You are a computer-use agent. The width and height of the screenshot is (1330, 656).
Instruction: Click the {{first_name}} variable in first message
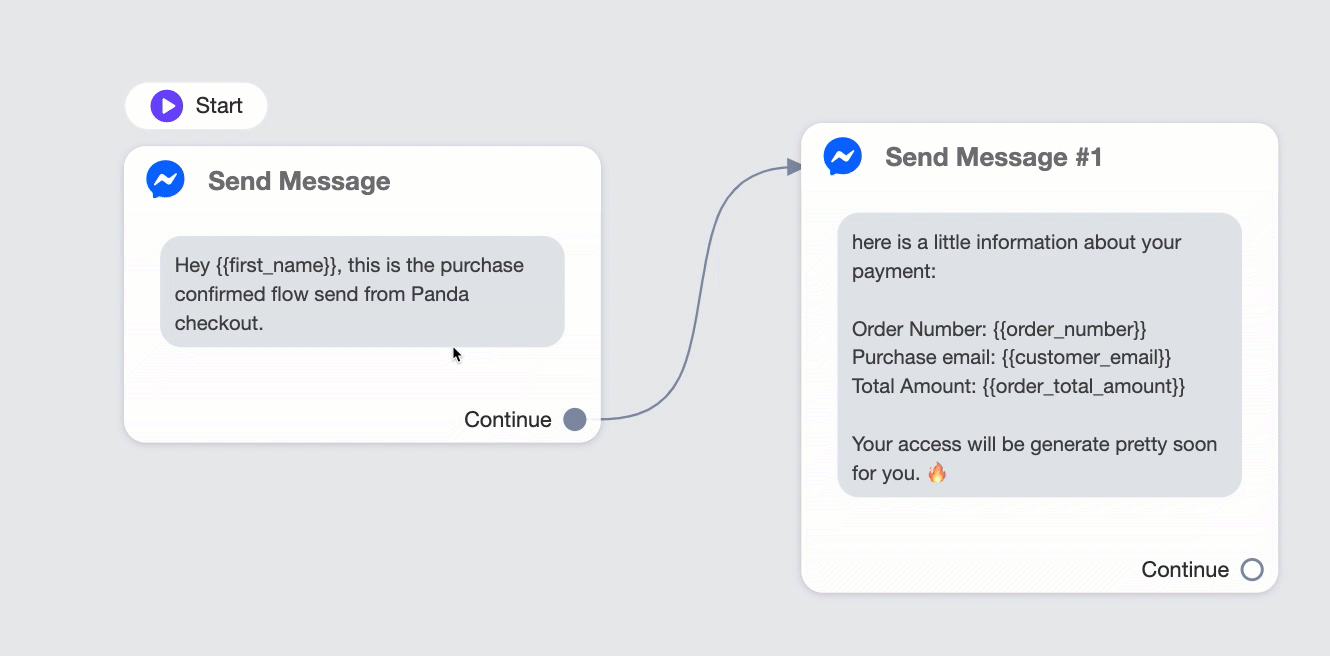pyautogui.click(x=276, y=266)
